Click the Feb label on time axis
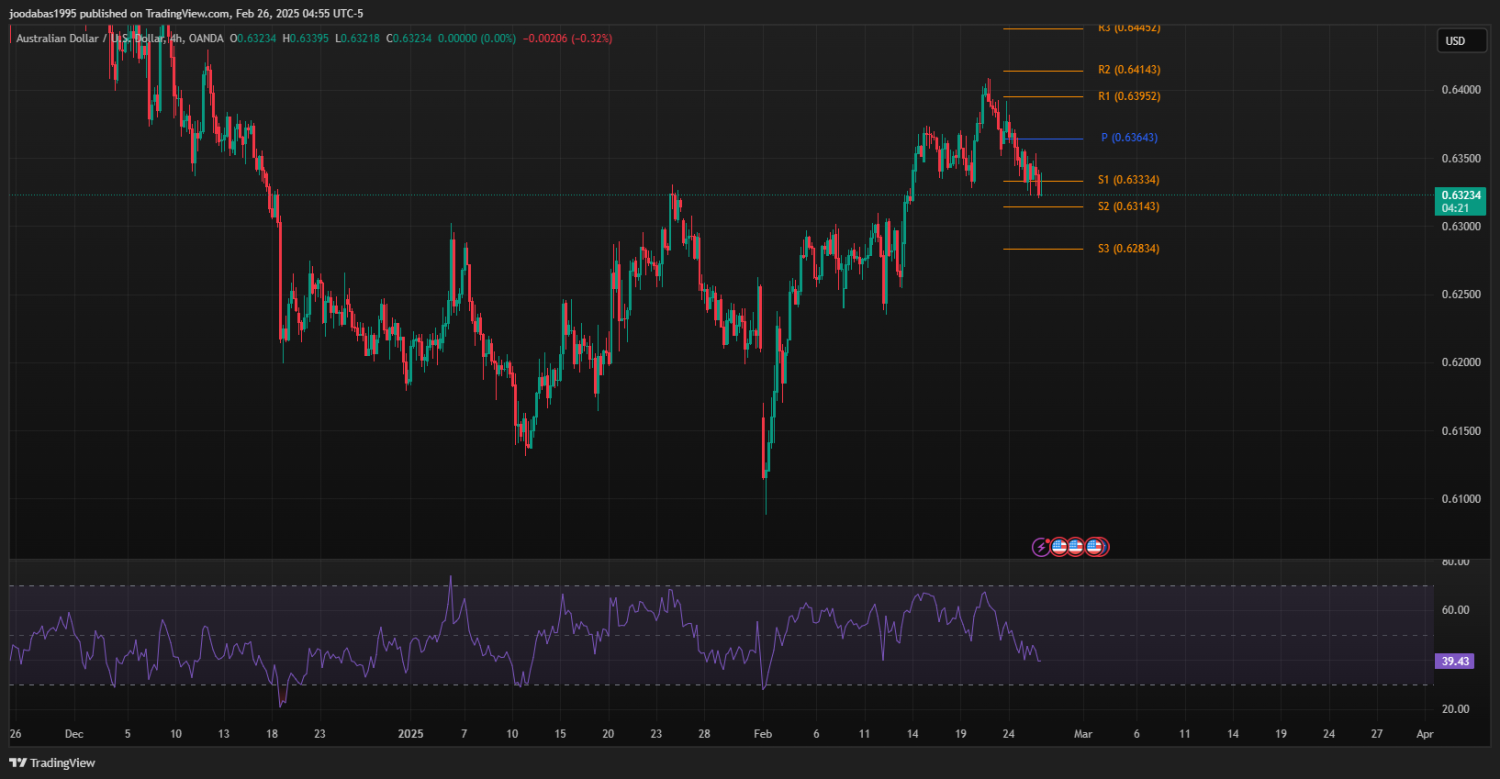Image resolution: width=1500 pixels, height=779 pixels. (x=763, y=734)
